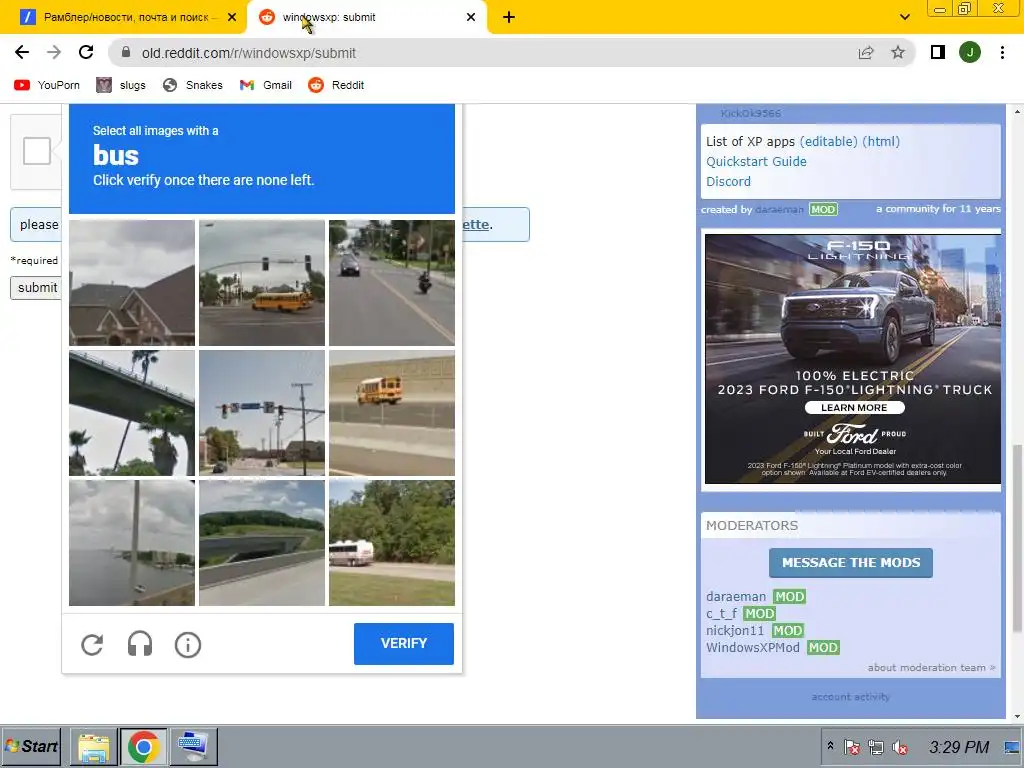
Task: Open about moderation team link
Action: coord(931,667)
